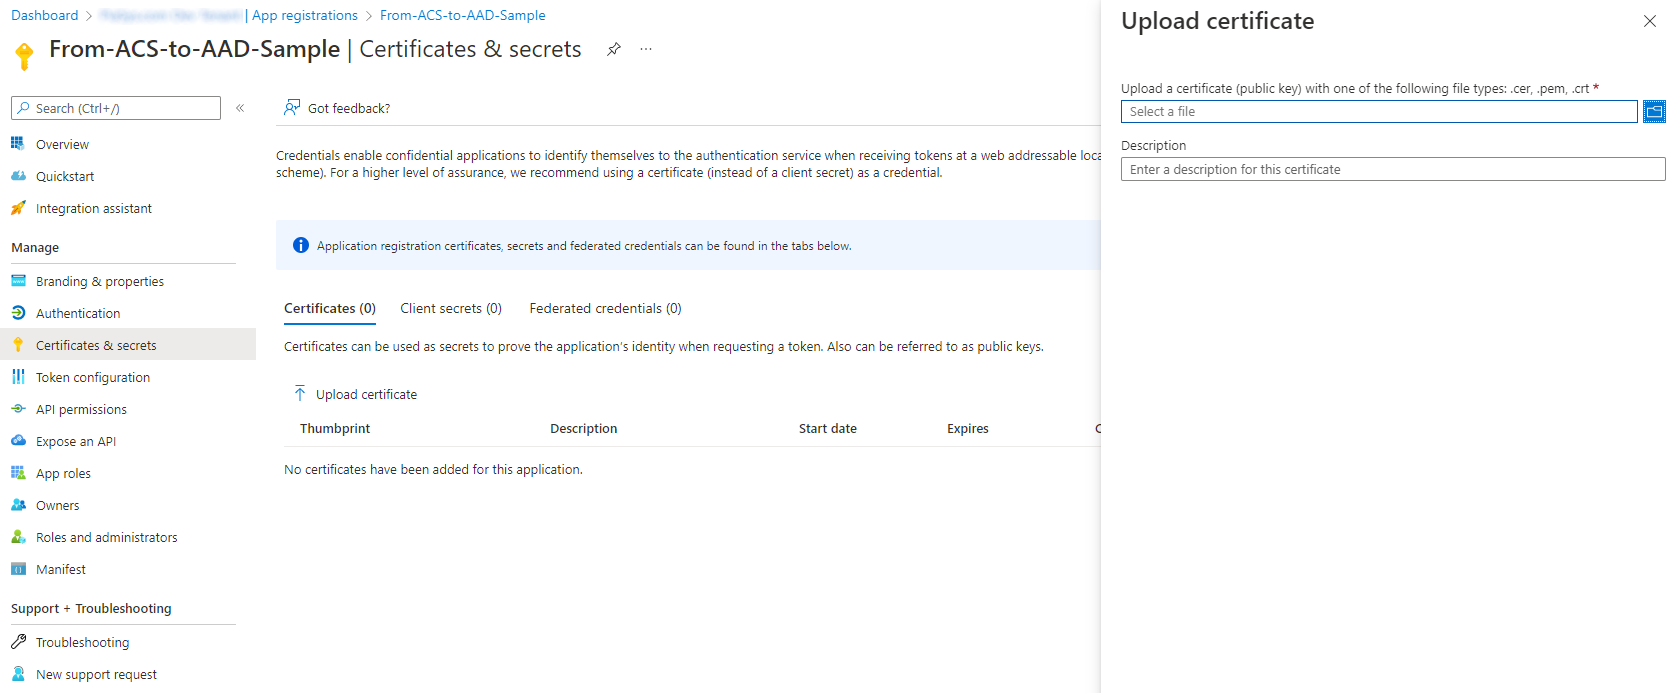The image size is (1680, 693).
Task: Navigate to App registrations breadcrumb
Action: tap(305, 15)
